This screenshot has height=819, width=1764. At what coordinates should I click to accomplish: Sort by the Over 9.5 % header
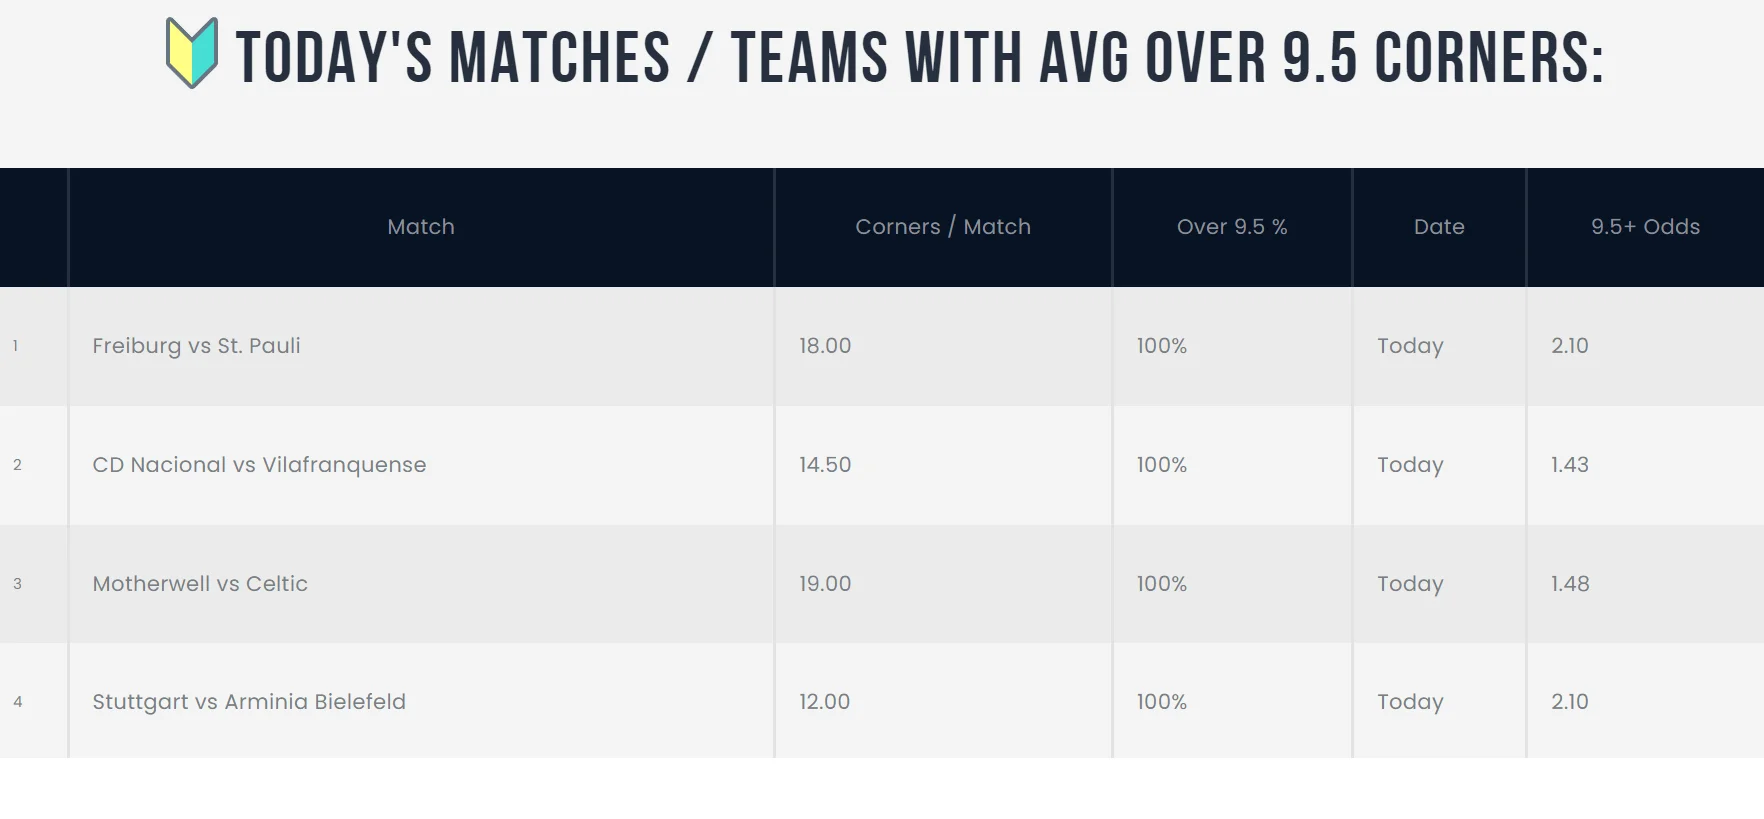tap(1231, 227)
